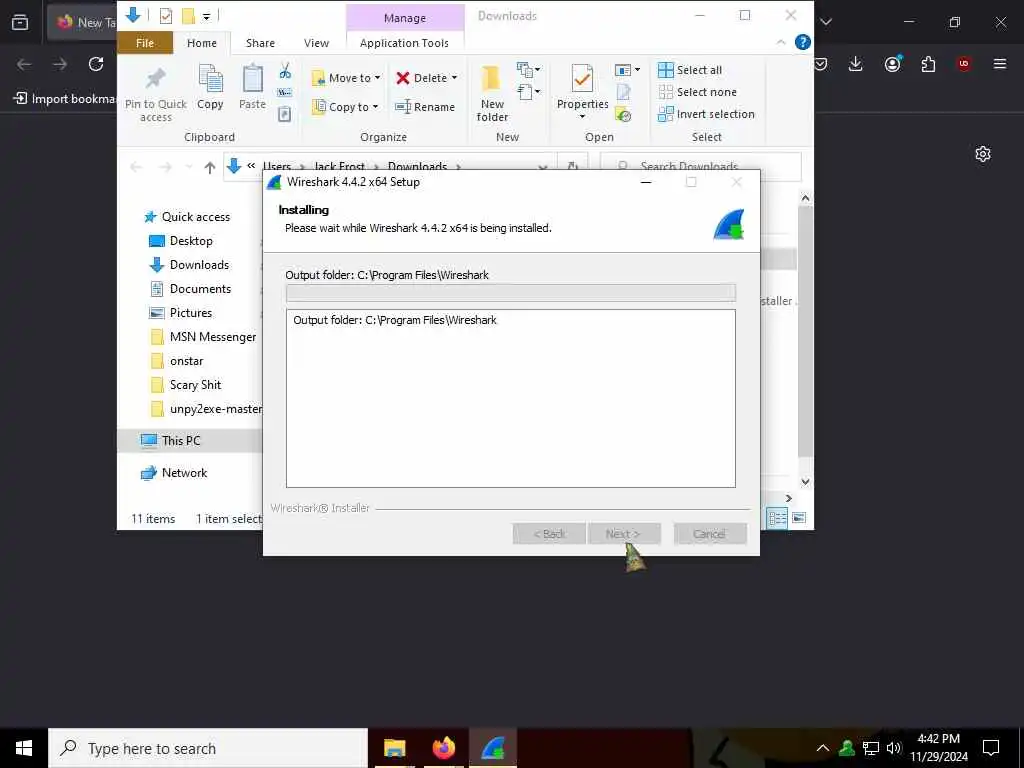Open new tab settings gear icon
The image size is (1024, 768).
pyautogui.click(x=983, y=154)
